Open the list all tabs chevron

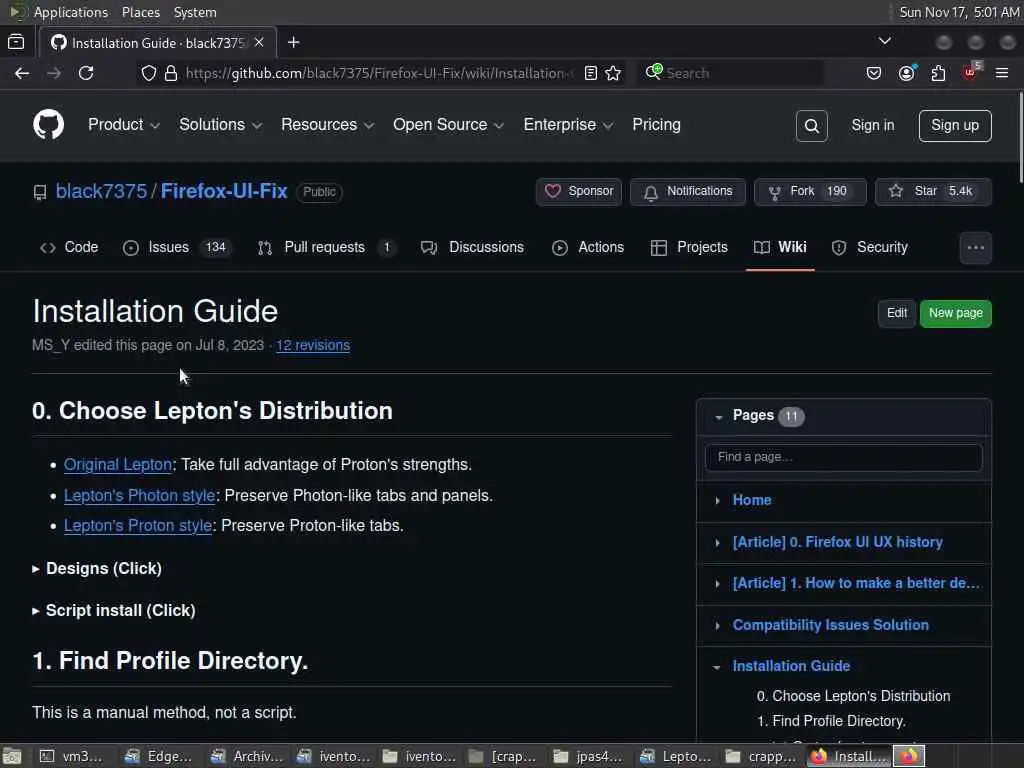coord(884,41)
